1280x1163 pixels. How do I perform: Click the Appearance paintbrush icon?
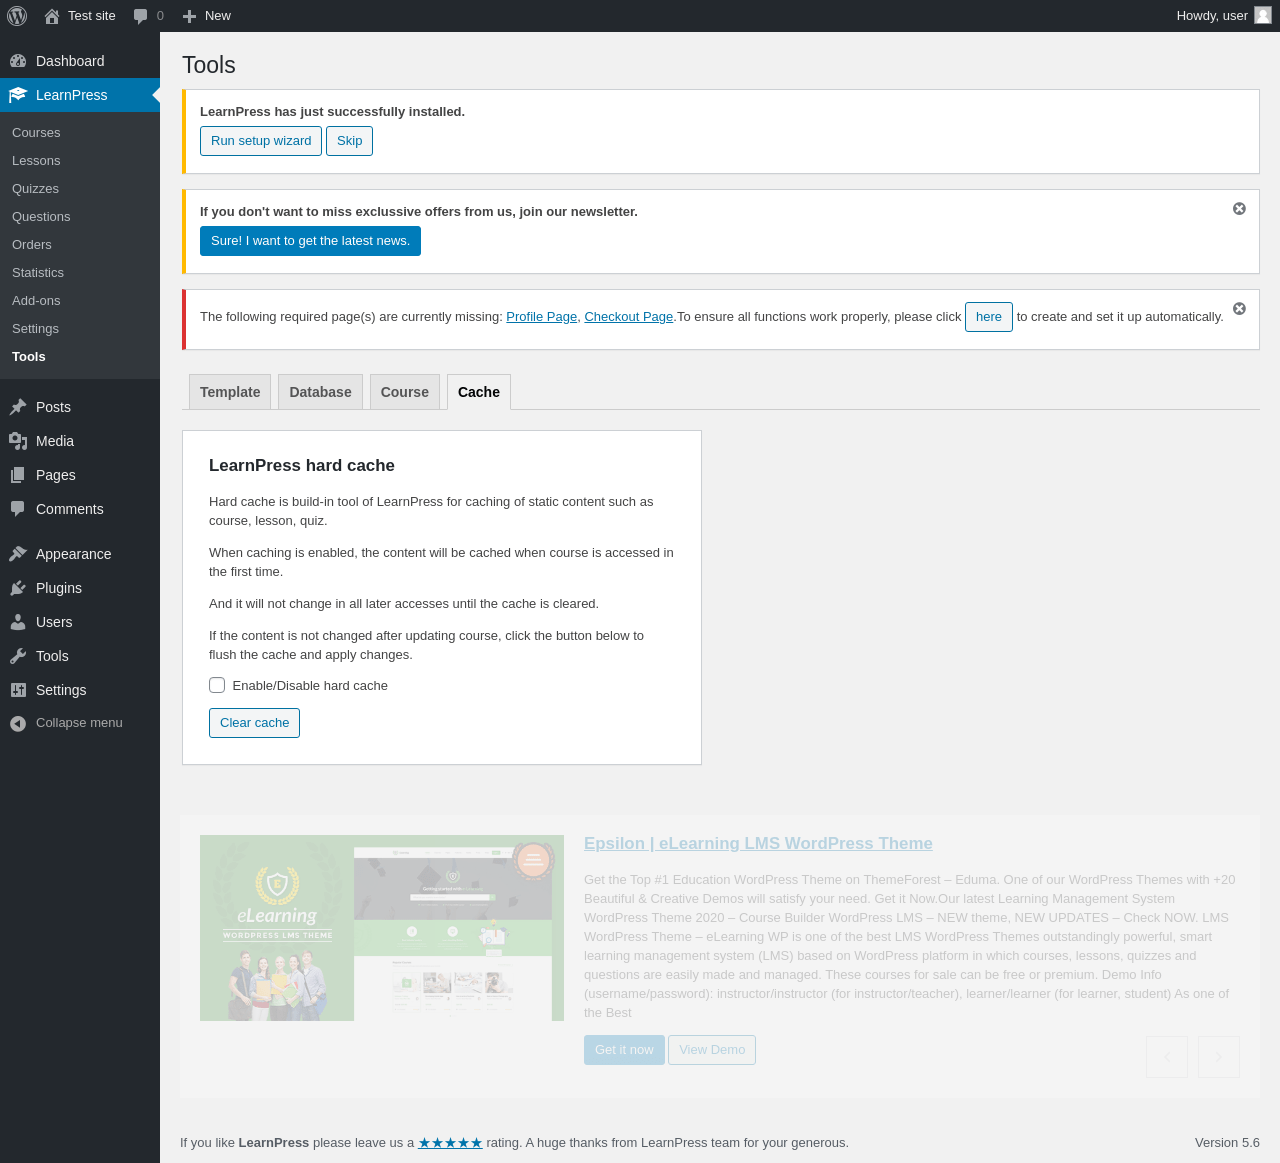(18, 554)
